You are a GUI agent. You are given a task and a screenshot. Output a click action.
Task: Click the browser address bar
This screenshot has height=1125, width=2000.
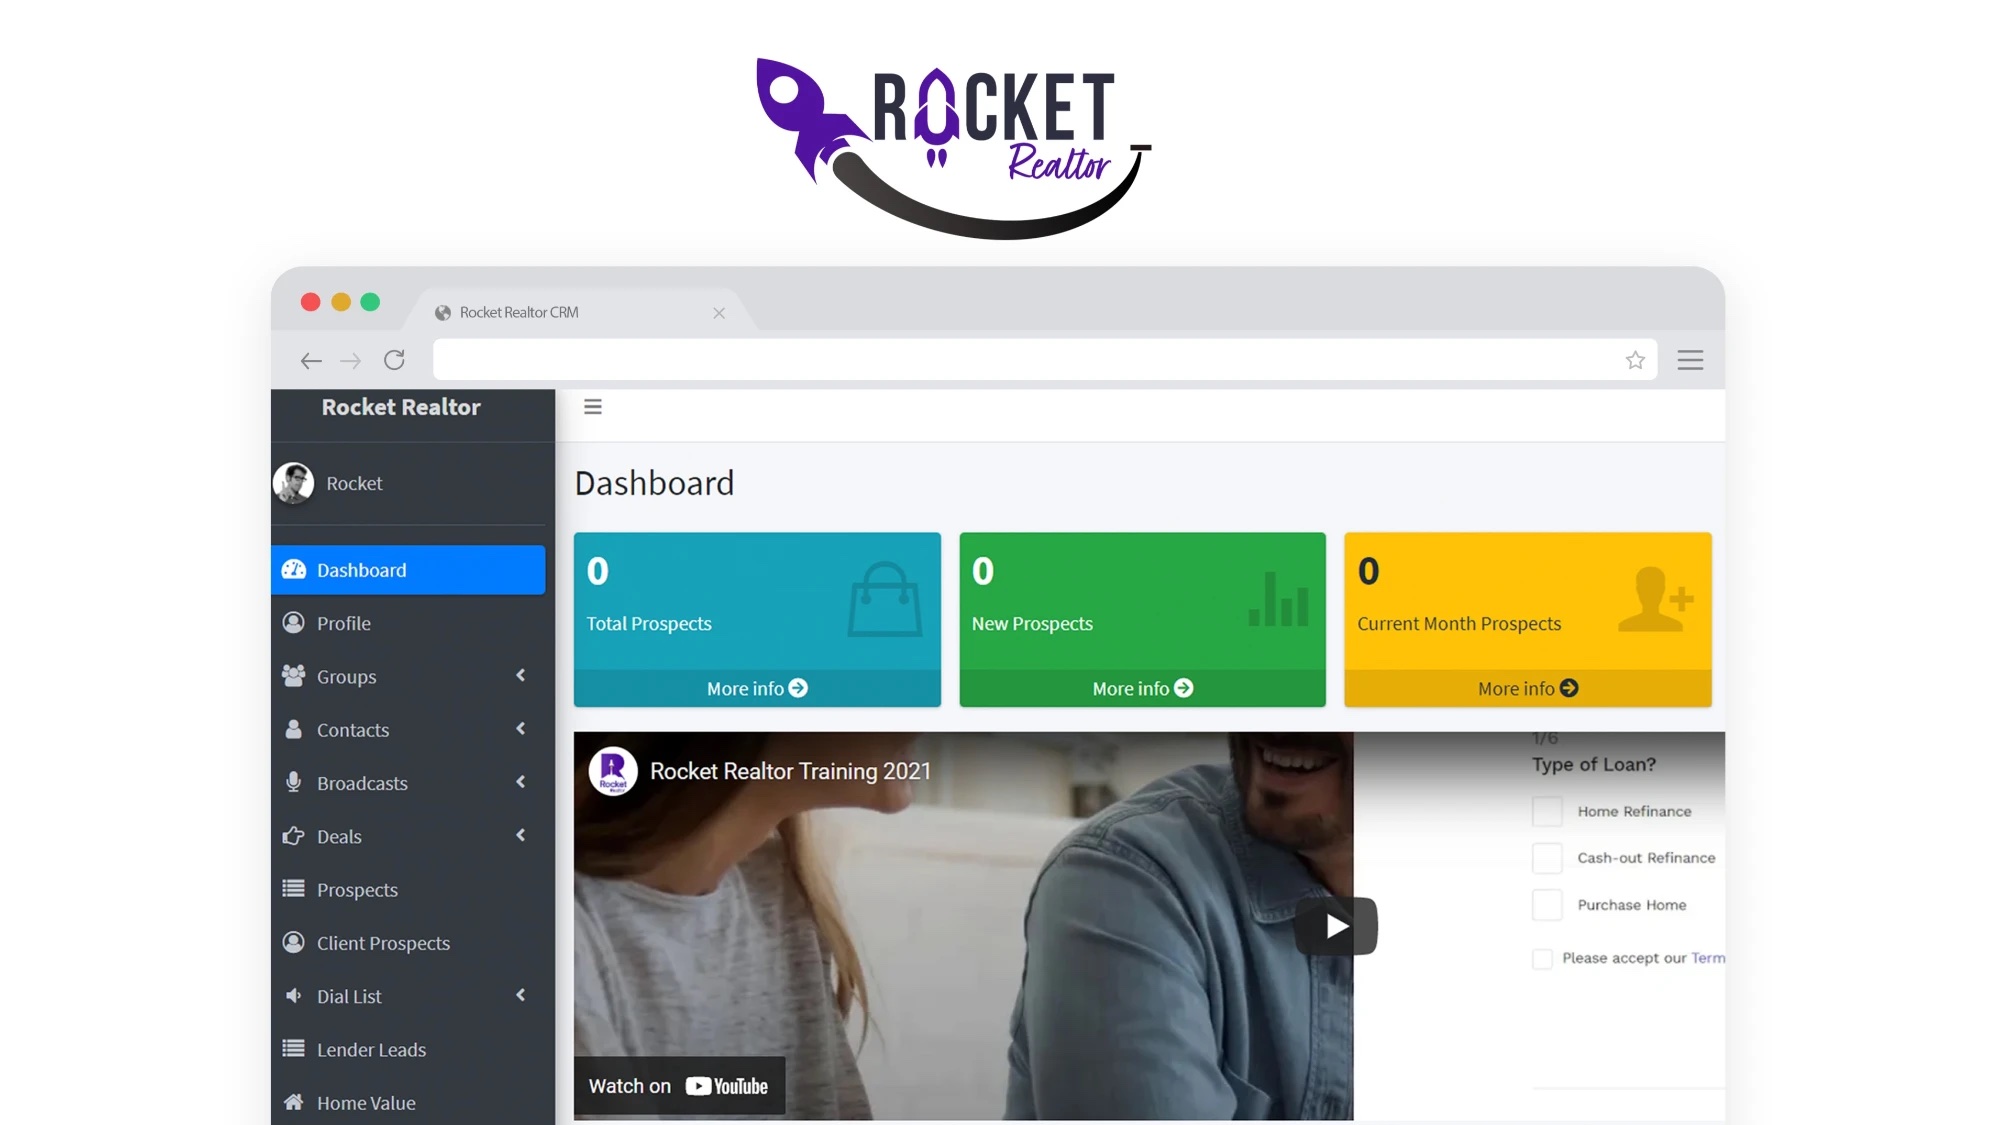click(1020, 360)
